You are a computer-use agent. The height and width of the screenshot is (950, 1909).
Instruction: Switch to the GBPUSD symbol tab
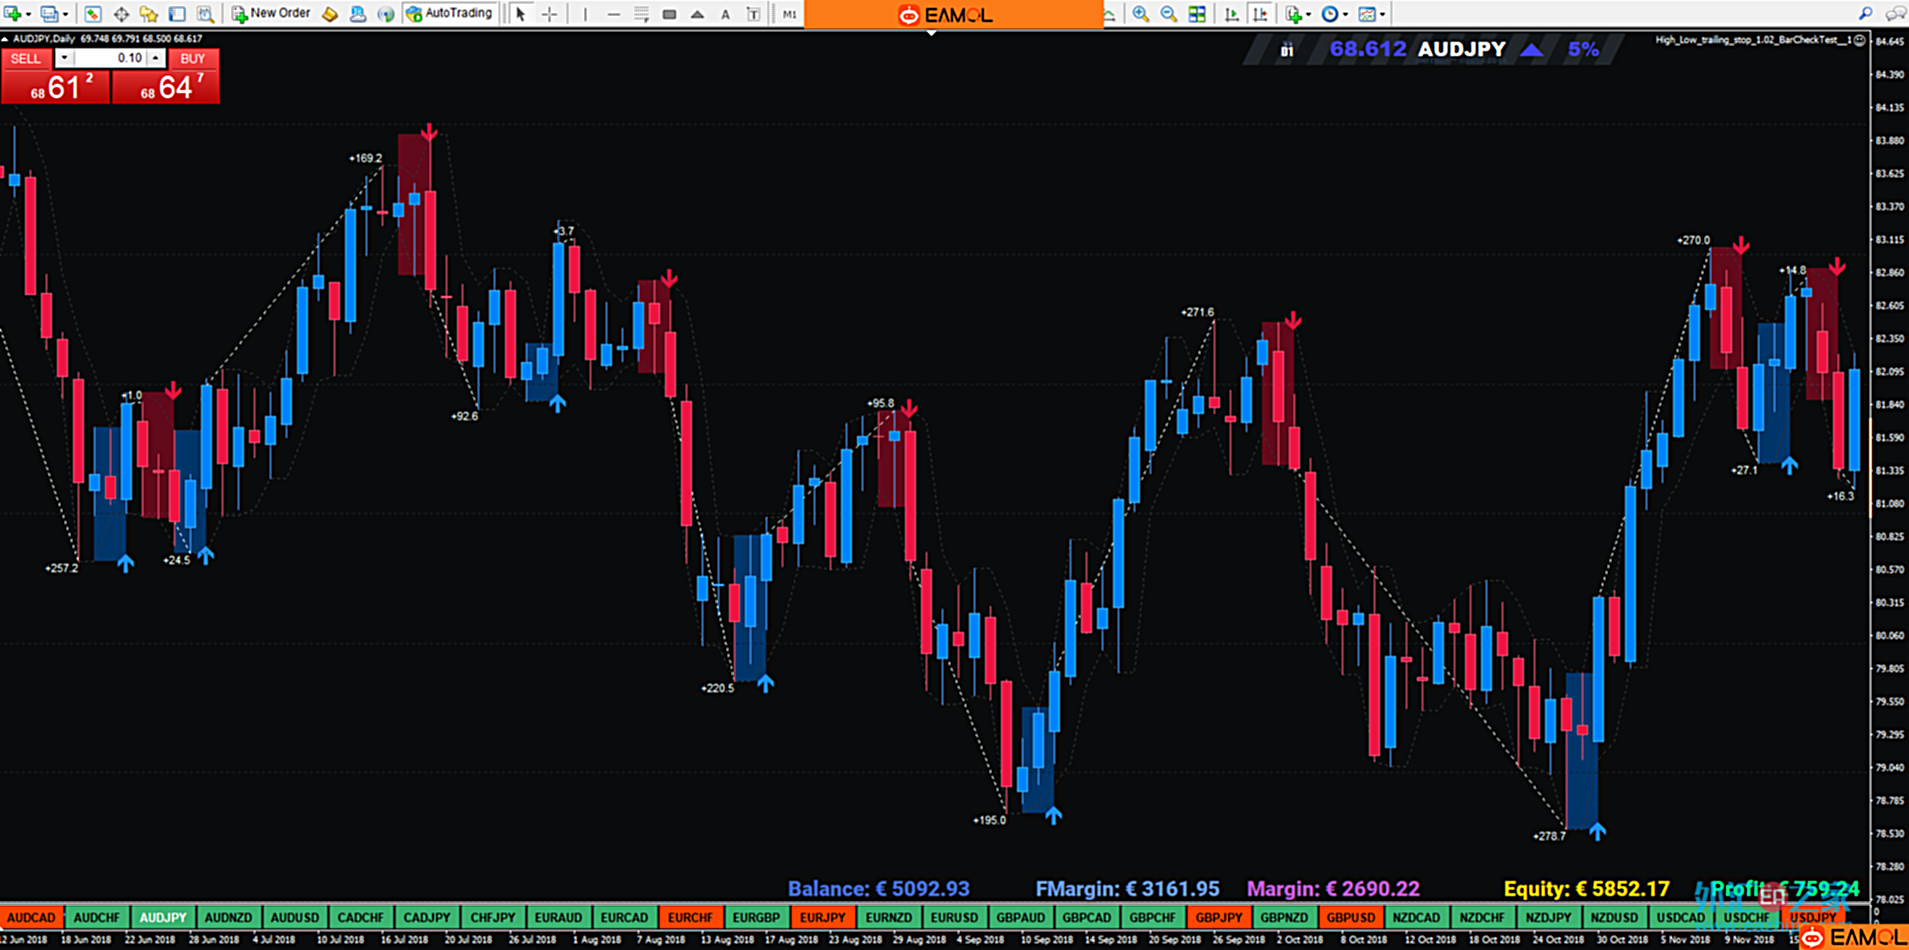click(x=1350, y=917)
